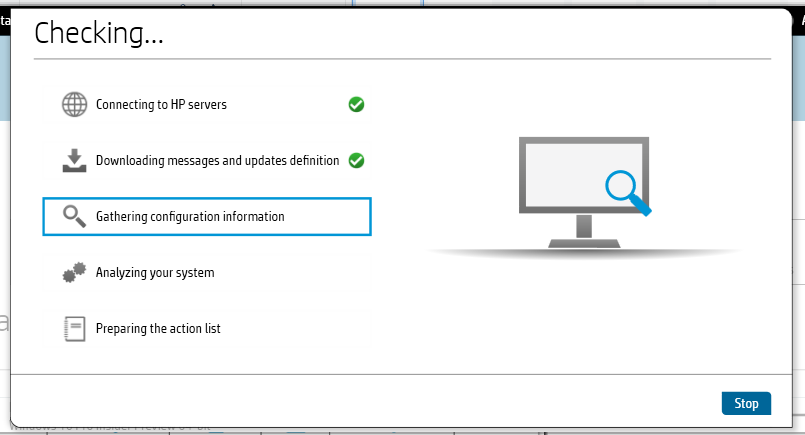Image resolution: width=805 pixels, height=435 pixels.
Task: Click the "Checking..." dialog heading
Action: [x=99, y=33]
